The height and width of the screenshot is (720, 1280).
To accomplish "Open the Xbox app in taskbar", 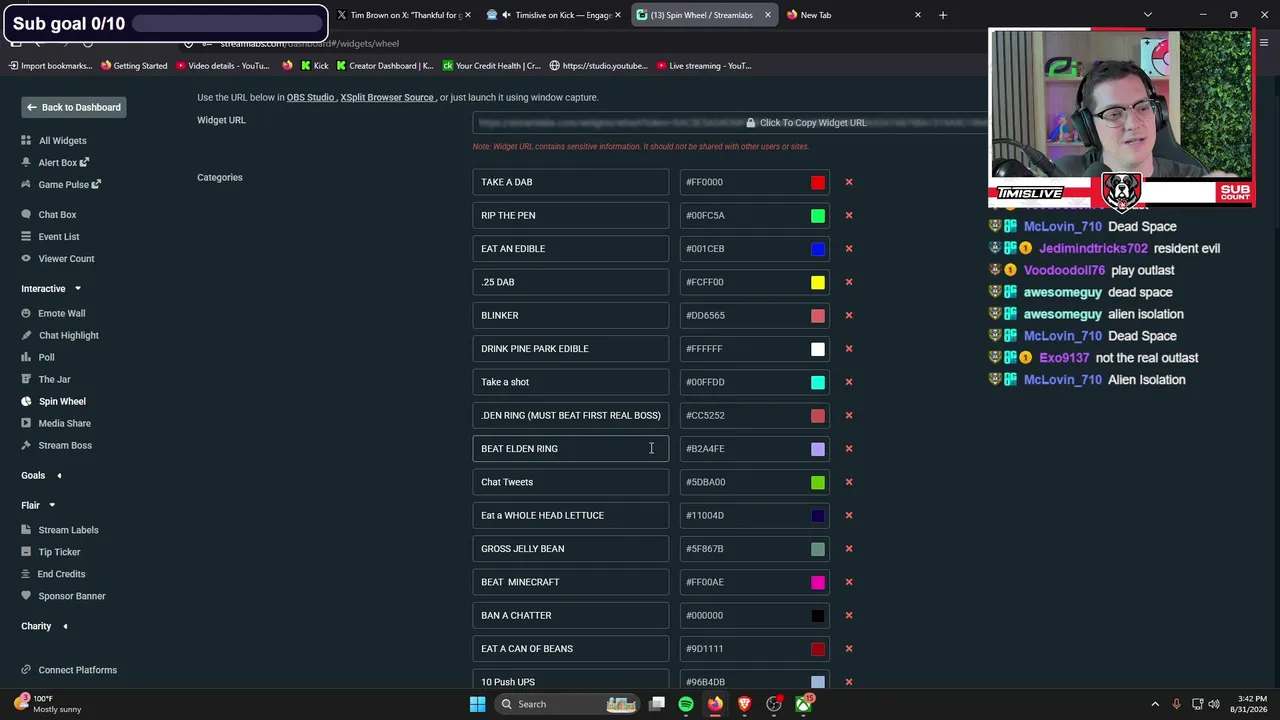I will (x=803, y=704).
